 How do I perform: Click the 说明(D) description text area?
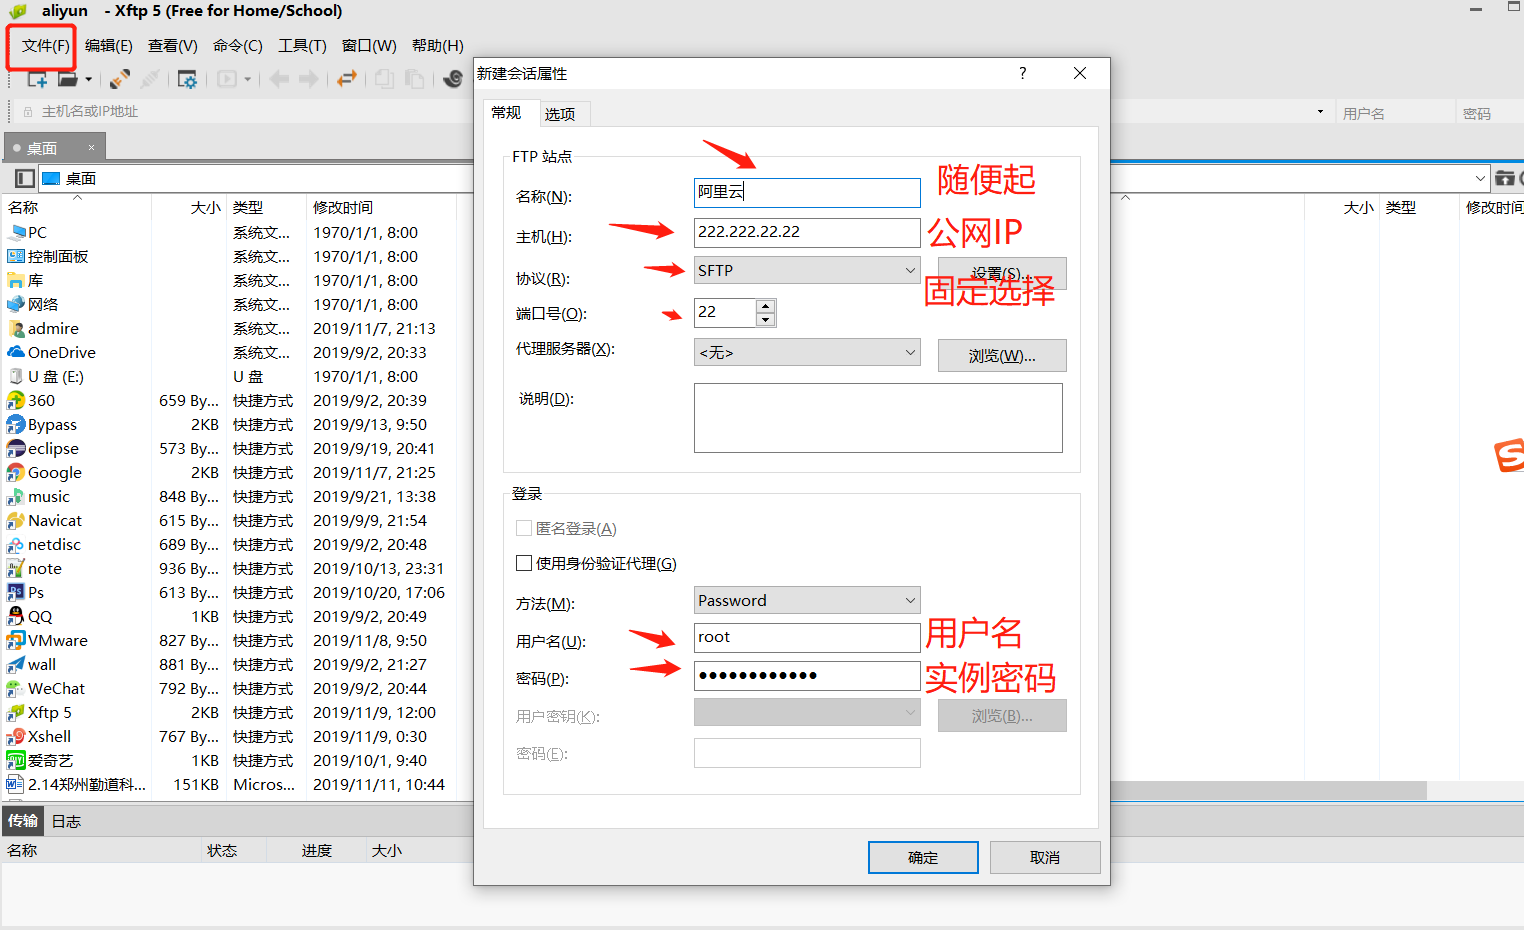click(x=878, y=418)
